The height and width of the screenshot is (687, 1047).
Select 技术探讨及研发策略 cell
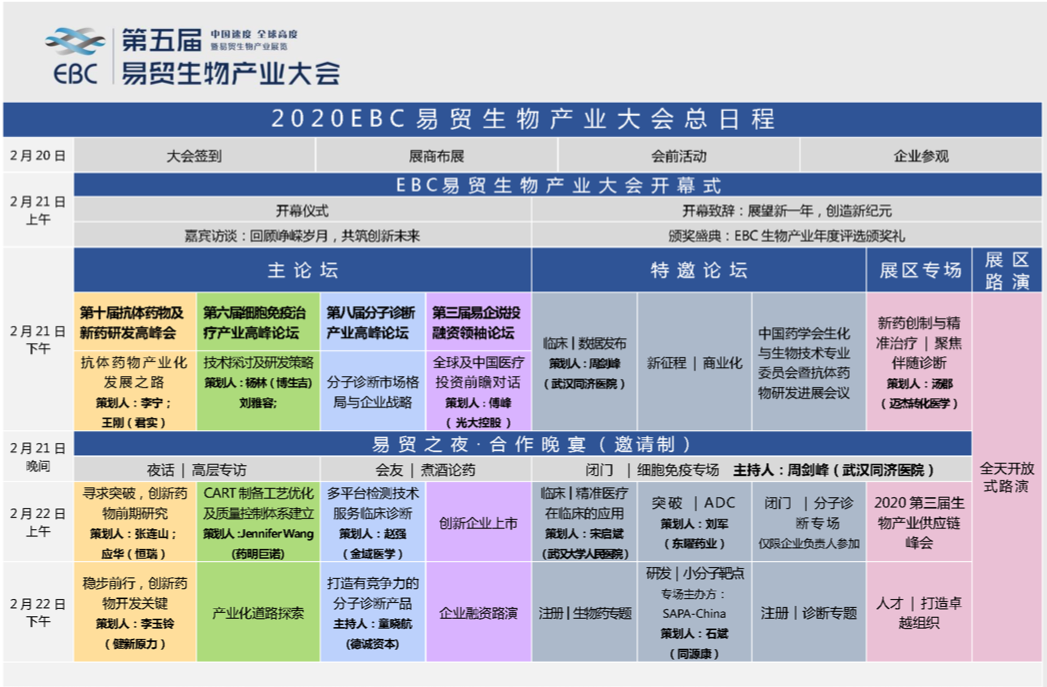click(x=258, y=391)
